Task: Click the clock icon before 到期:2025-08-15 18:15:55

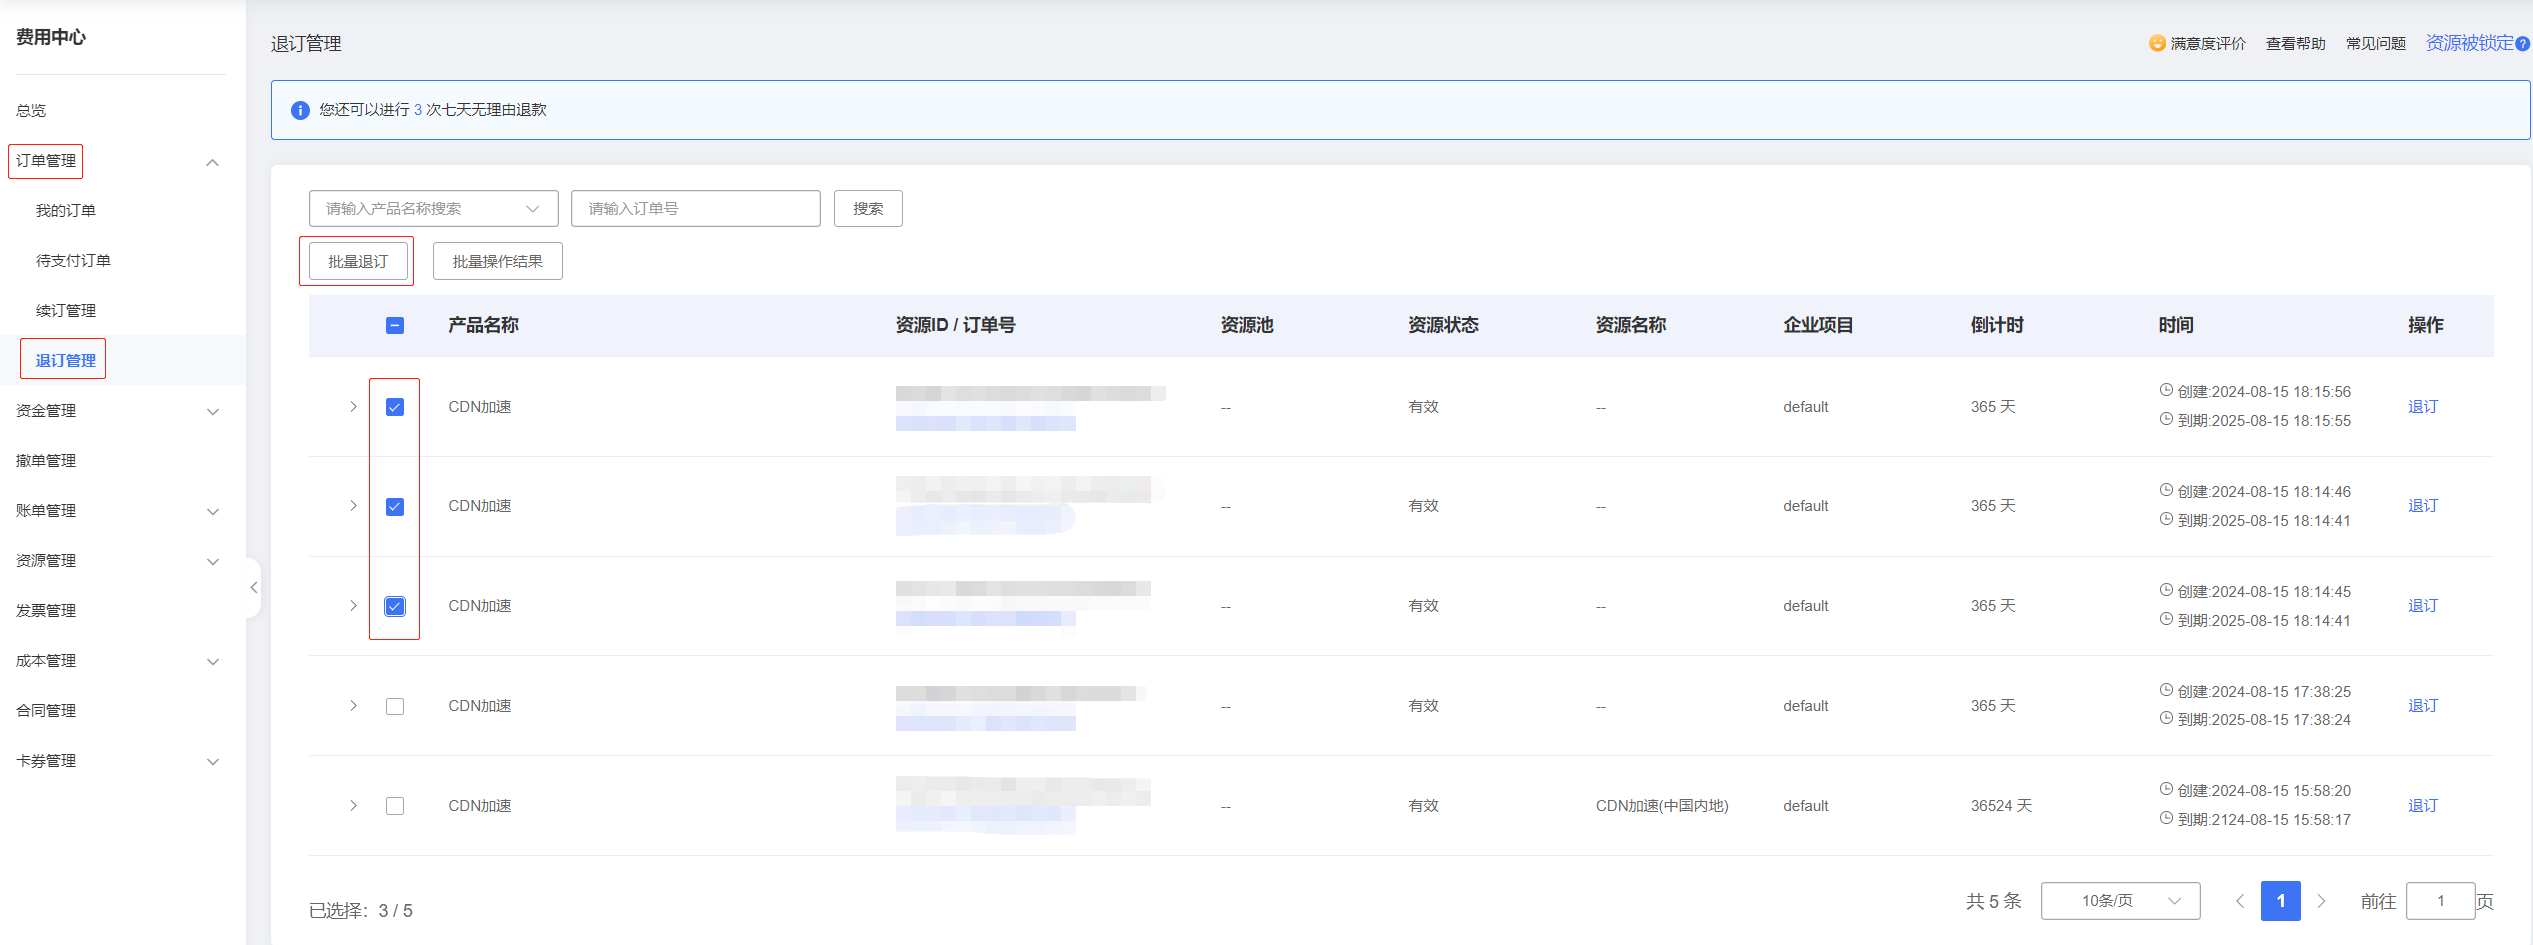Action: click(2166, 420)
